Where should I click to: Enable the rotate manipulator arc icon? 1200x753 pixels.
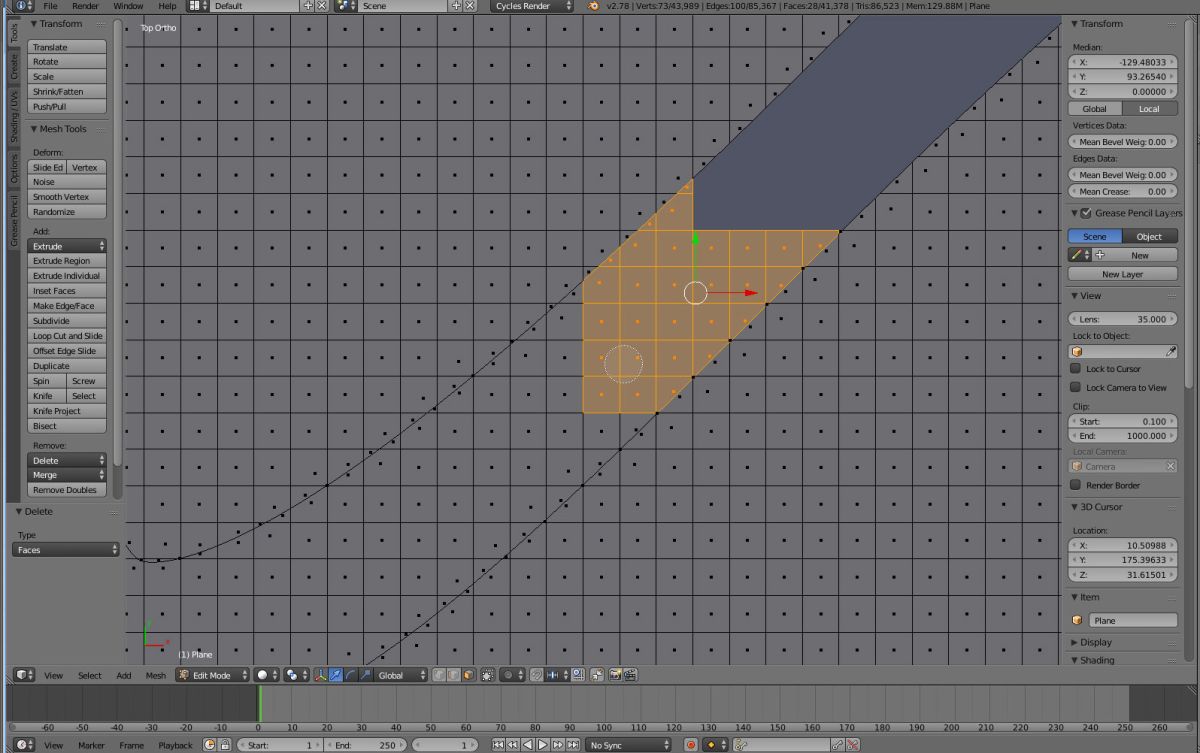click(351, 675)
